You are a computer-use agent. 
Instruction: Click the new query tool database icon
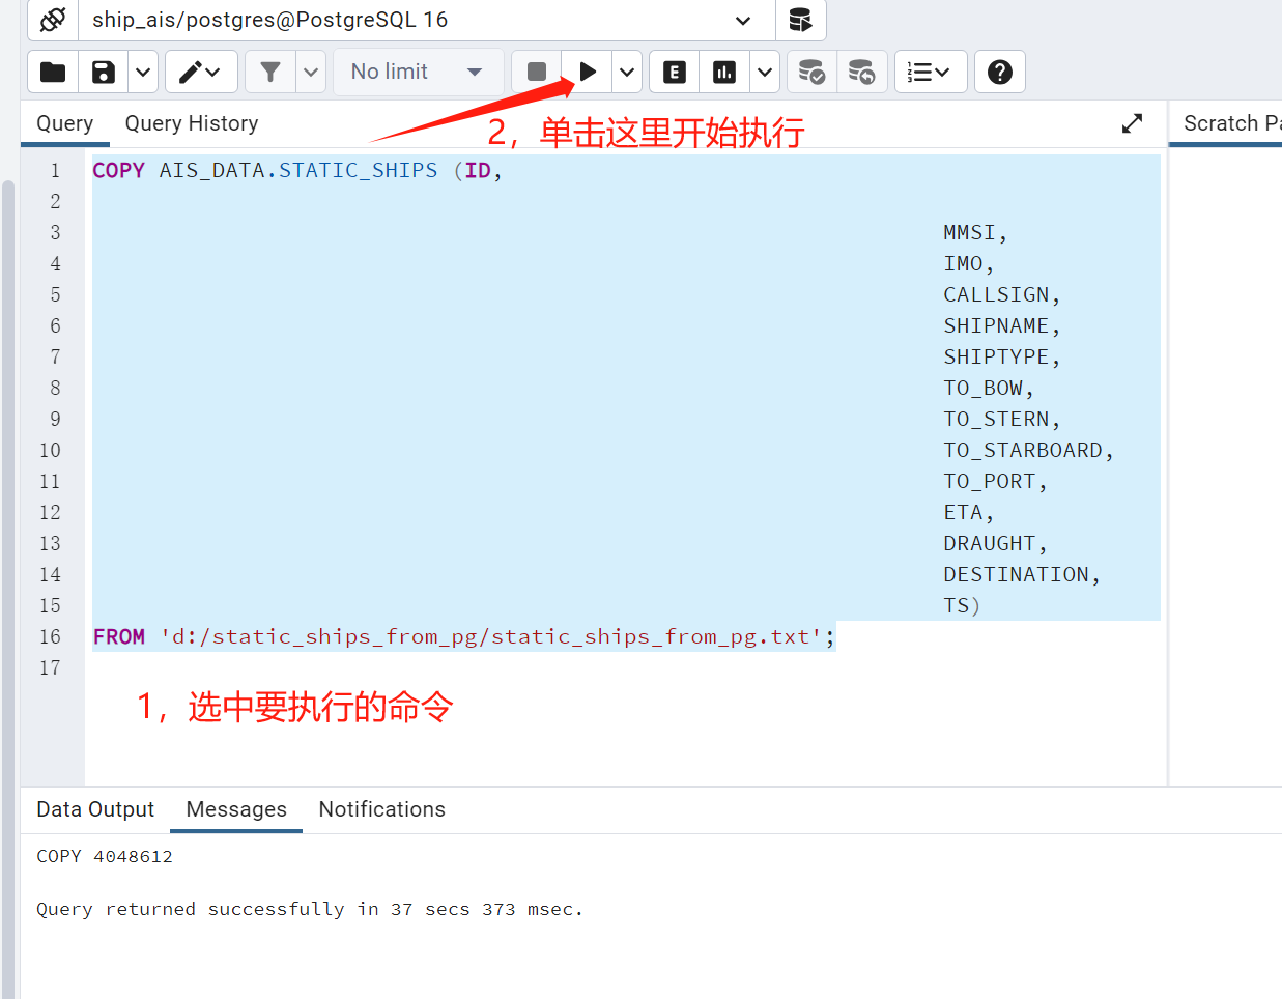(x=801, y=20)
